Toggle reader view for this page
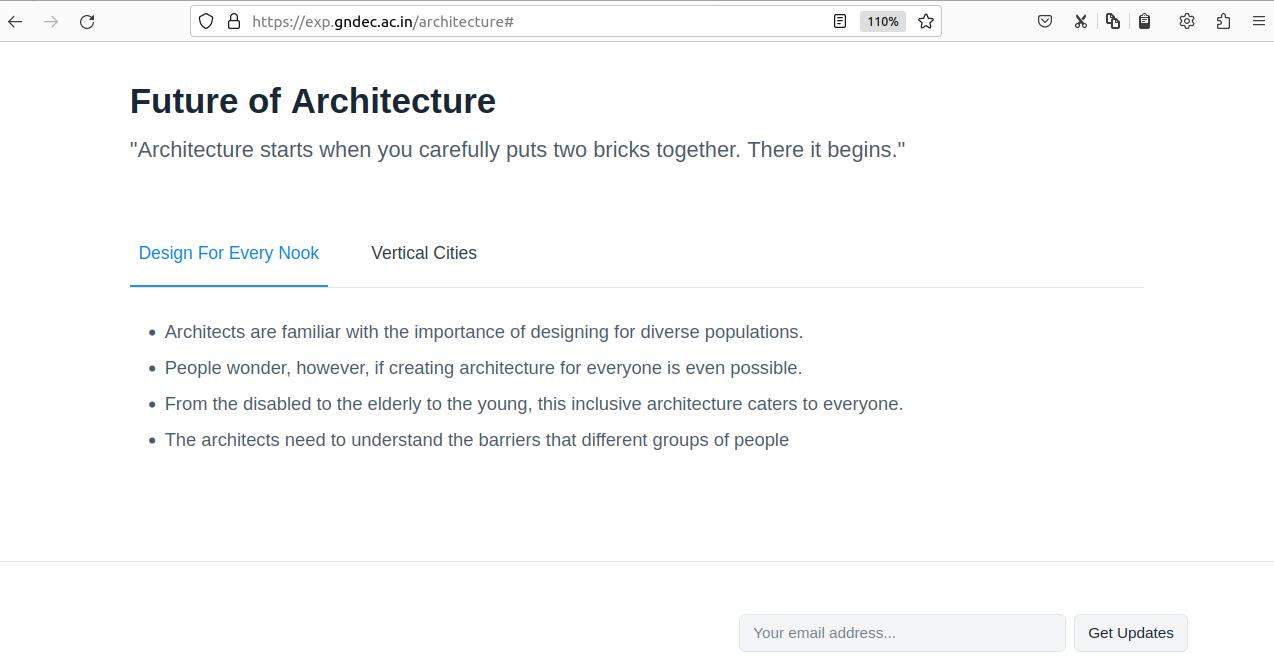The height and width of the screenshot is (664, 1274). tap(840, 21)
